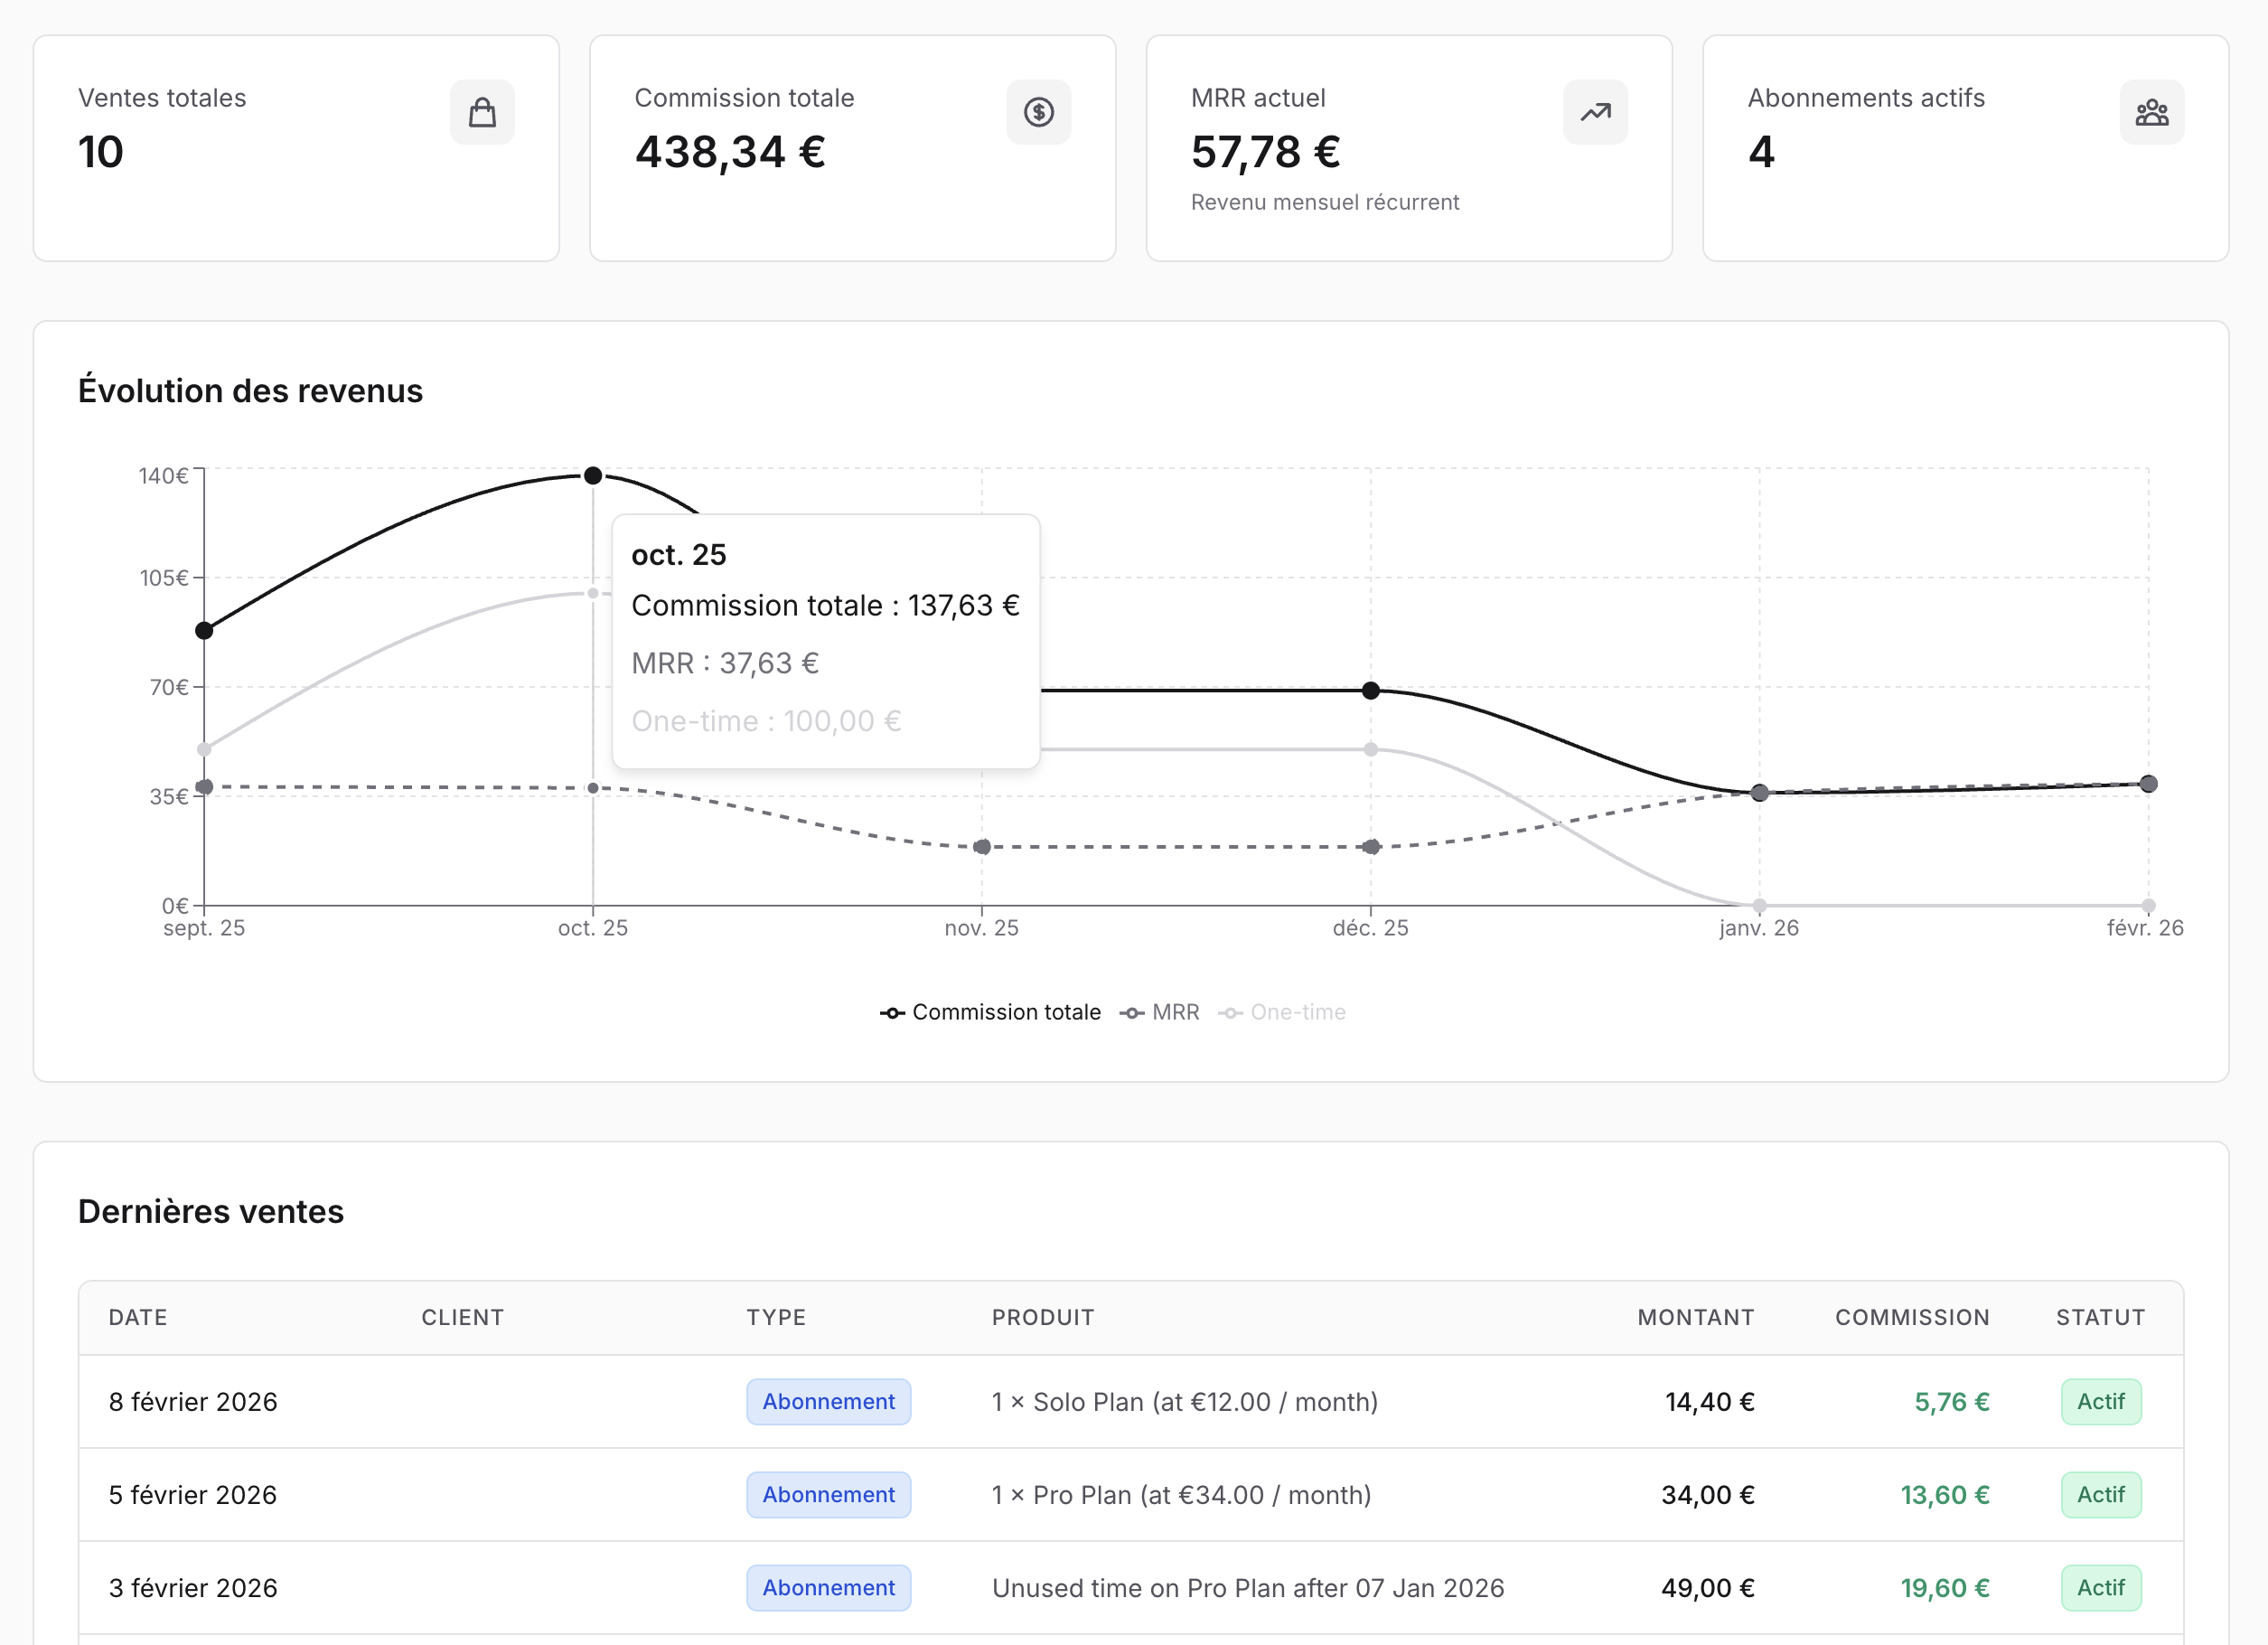The image size is (2268, 1645).
Task: Click the Commission totale legend marker
Action: pyautogui.click(x=892, y=1012)
